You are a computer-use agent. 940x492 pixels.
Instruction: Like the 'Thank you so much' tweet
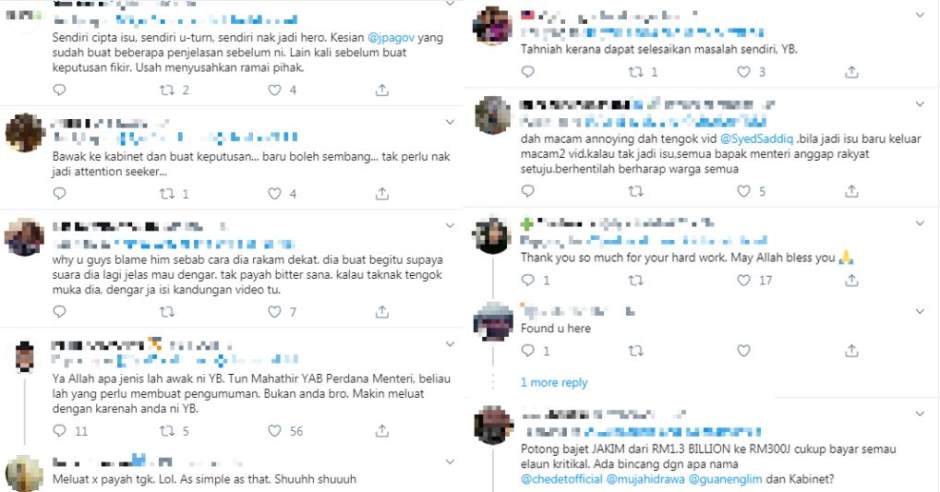coord(743,280)
